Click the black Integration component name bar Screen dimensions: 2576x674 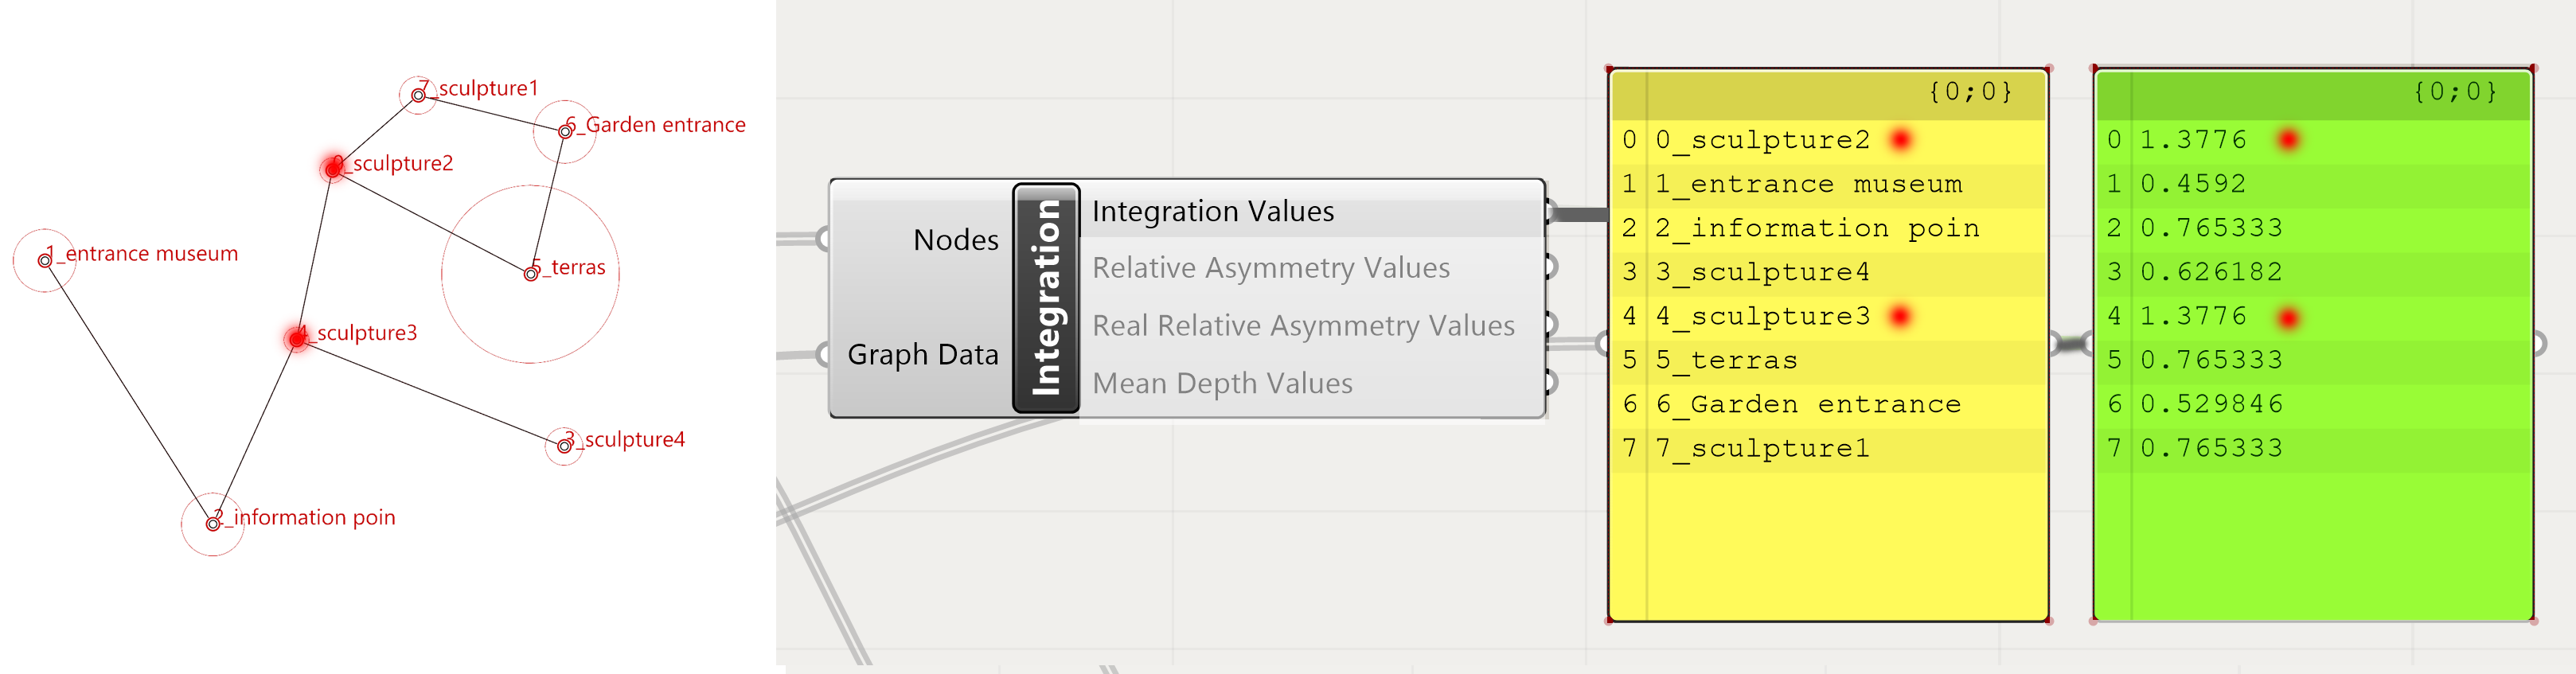[x=1046, y=298]
